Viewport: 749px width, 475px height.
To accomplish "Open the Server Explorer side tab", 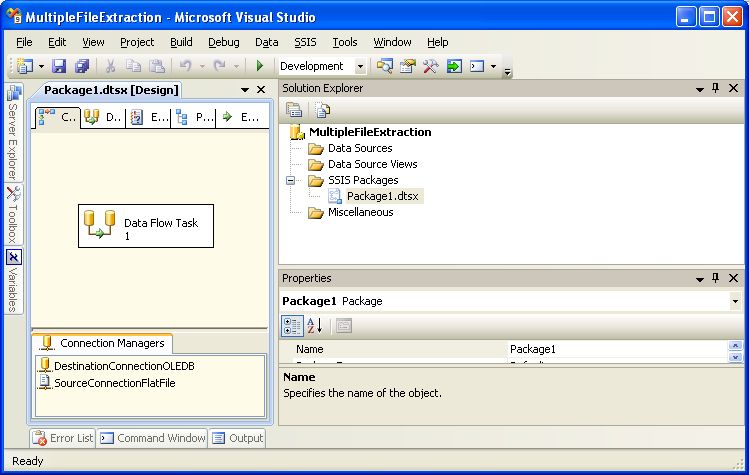I will click(x=13, y=133).
